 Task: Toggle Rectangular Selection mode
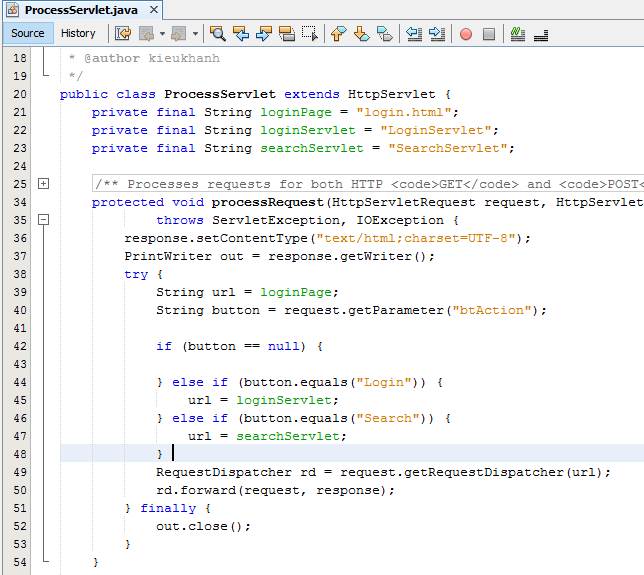click(x=310, y=34)
